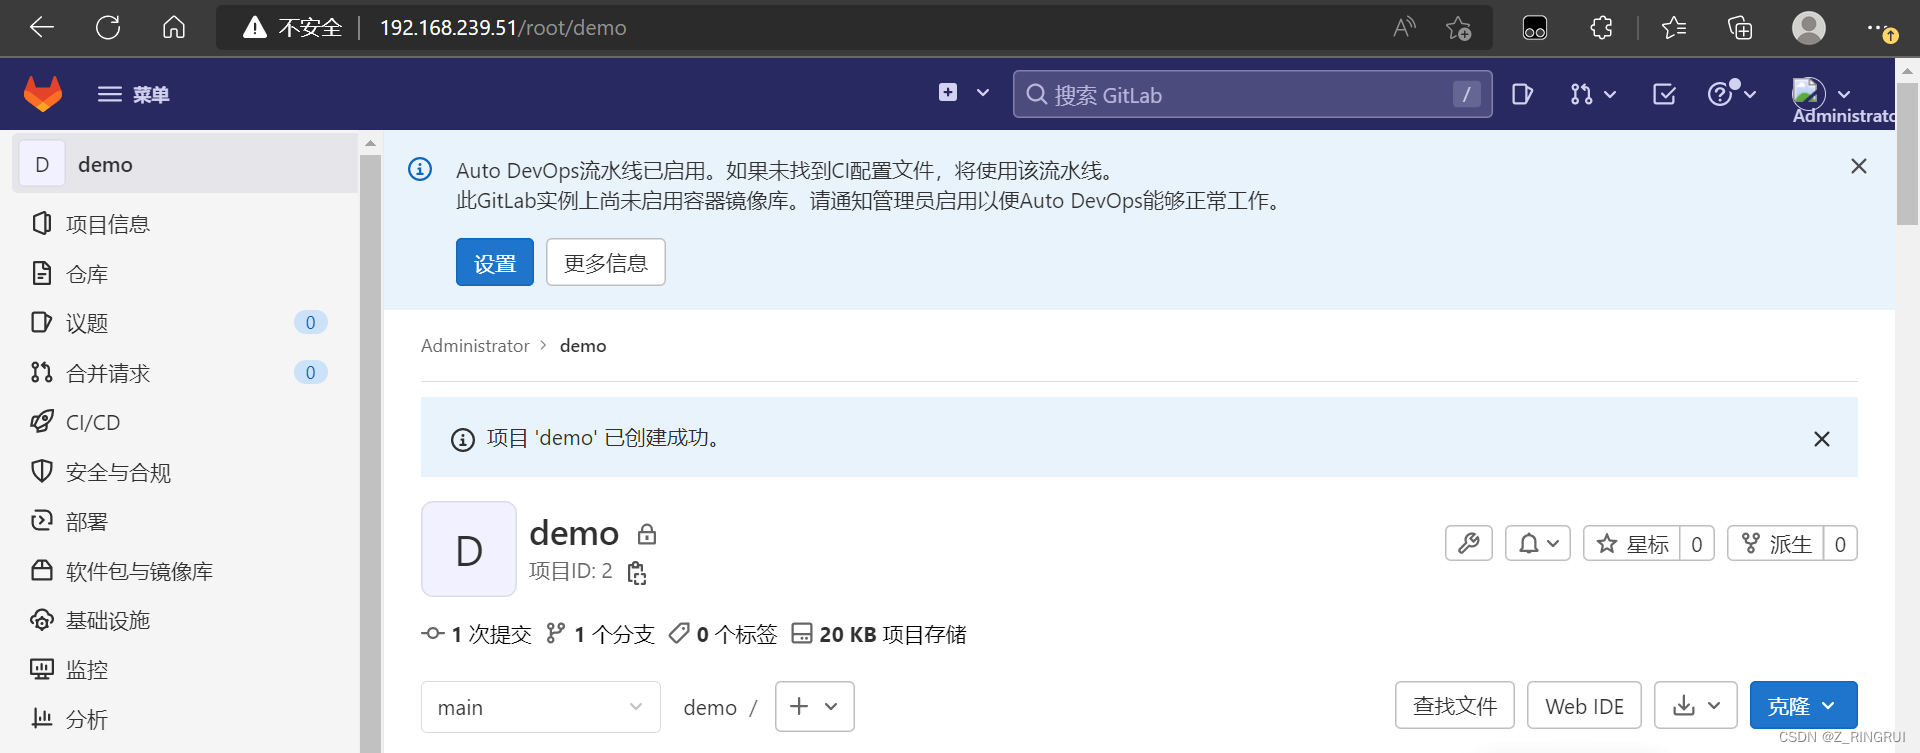The image size is (1920, 753).
Task: Dismiss the 项目 'demo' 已创建成功 alert
Action: pos(1822,439)
